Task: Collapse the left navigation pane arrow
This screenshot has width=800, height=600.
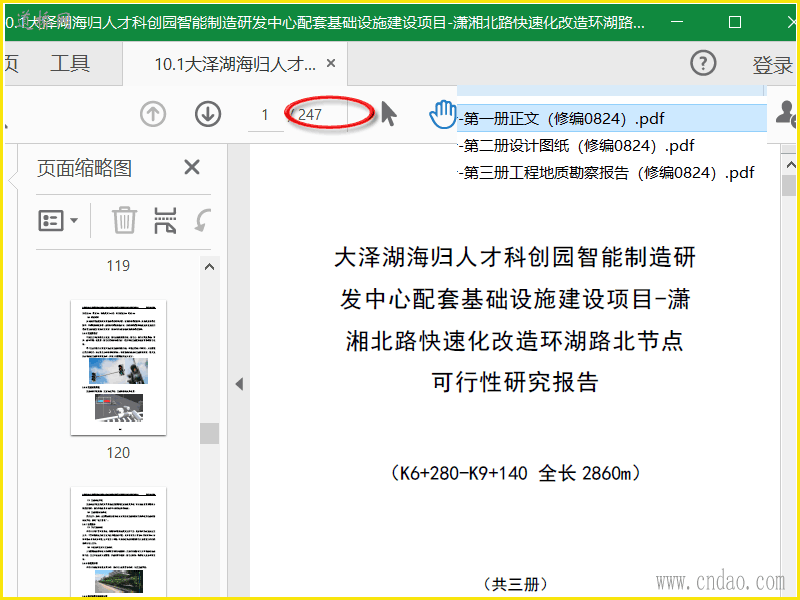Action: click(239, 384)
